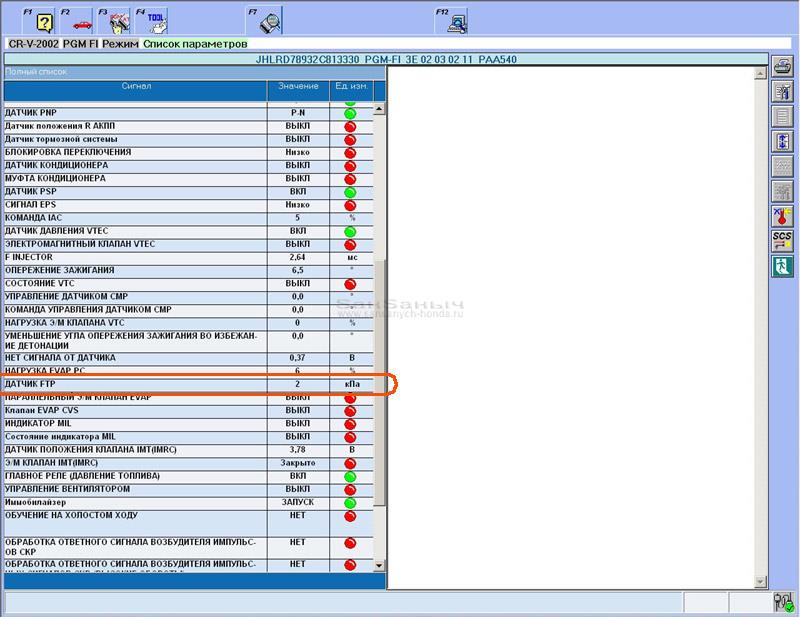Click green status indicator for ДАТЧИК PSP
The height and width of the screenshot is (617, 800).
350,192
